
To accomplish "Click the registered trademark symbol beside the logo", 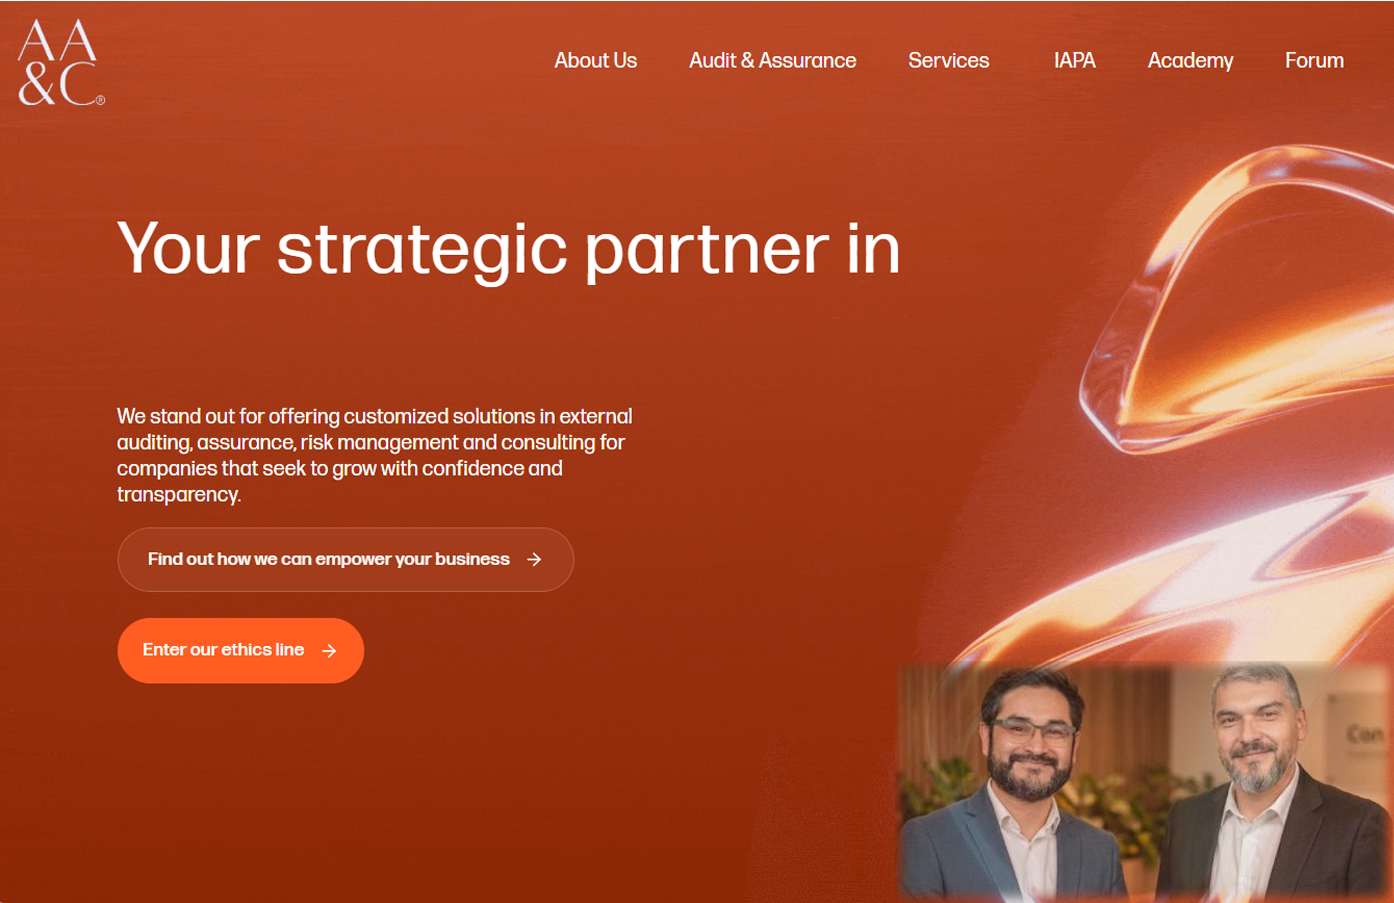I will 100,100.
